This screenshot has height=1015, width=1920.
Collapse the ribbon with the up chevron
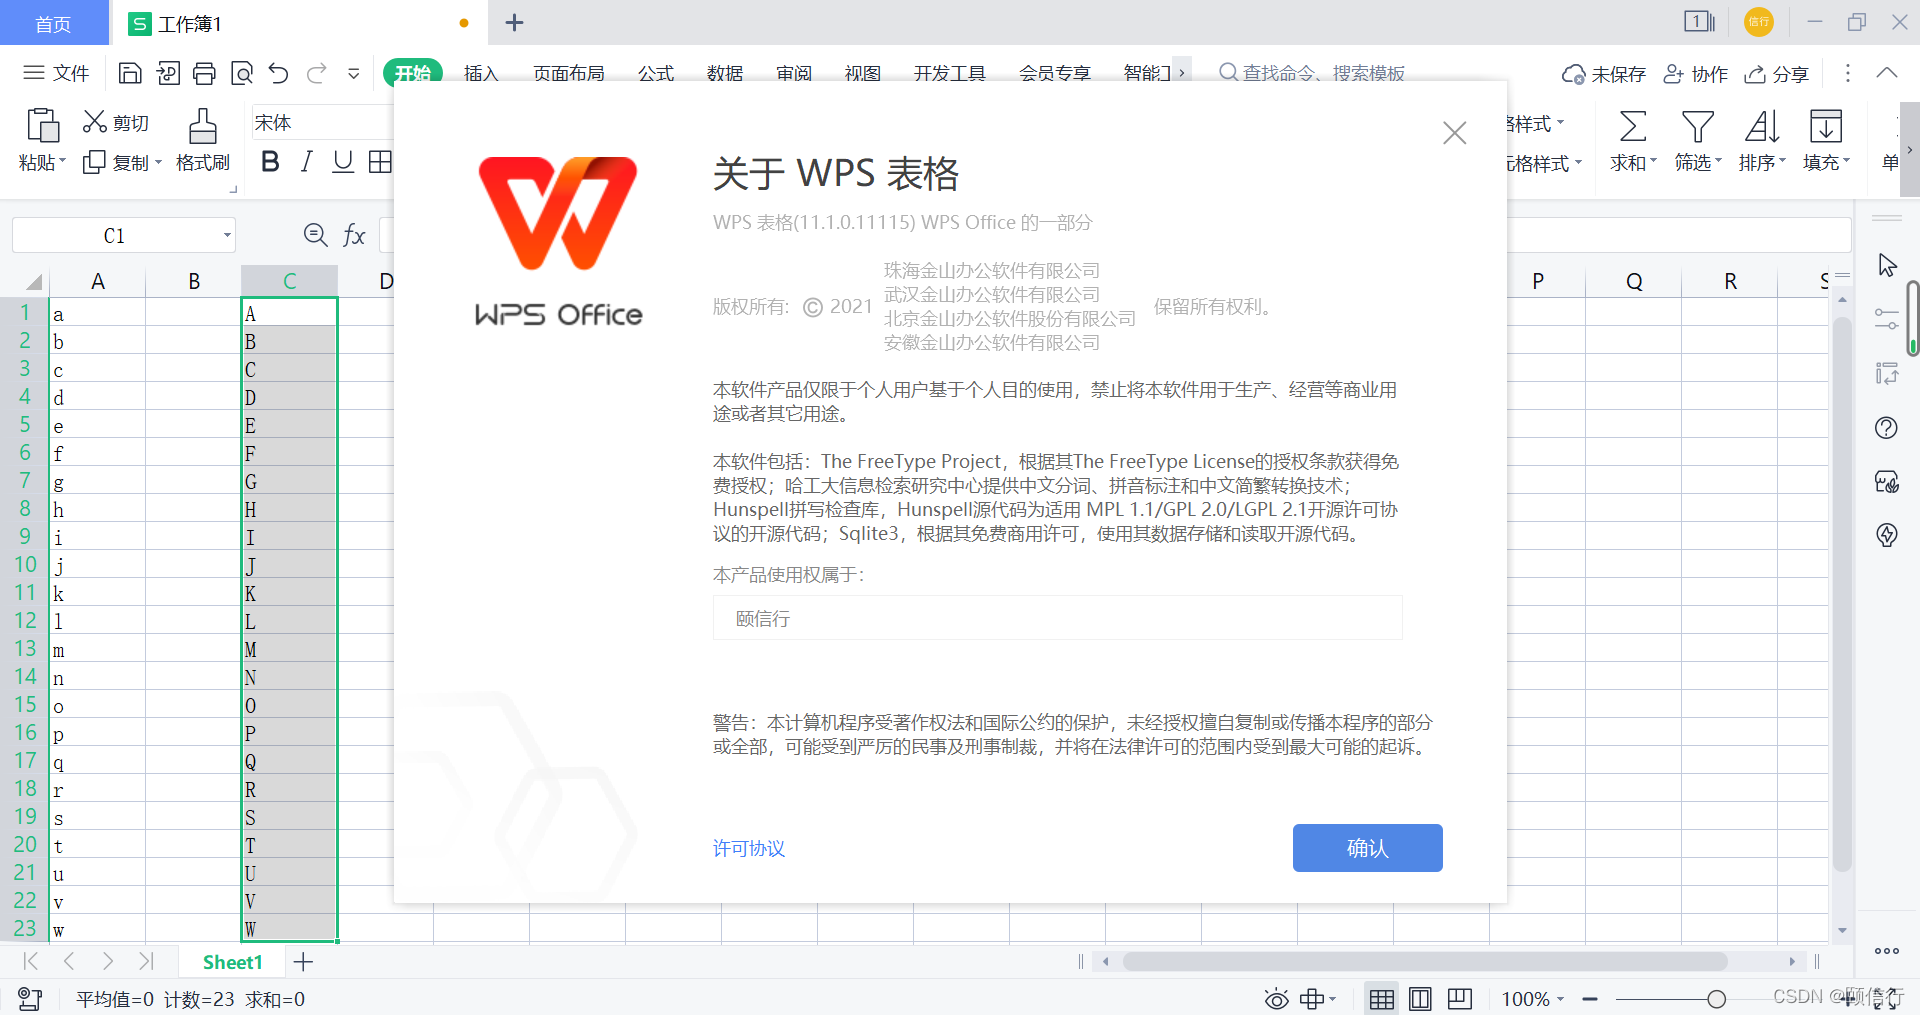point(1887,73)
